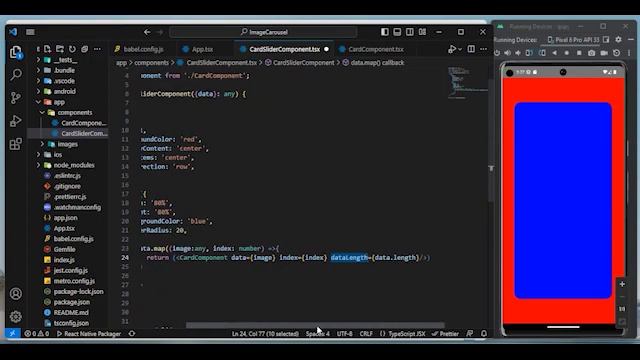Rotate the emulator device
640x360 pixels.
pos(529,53)
